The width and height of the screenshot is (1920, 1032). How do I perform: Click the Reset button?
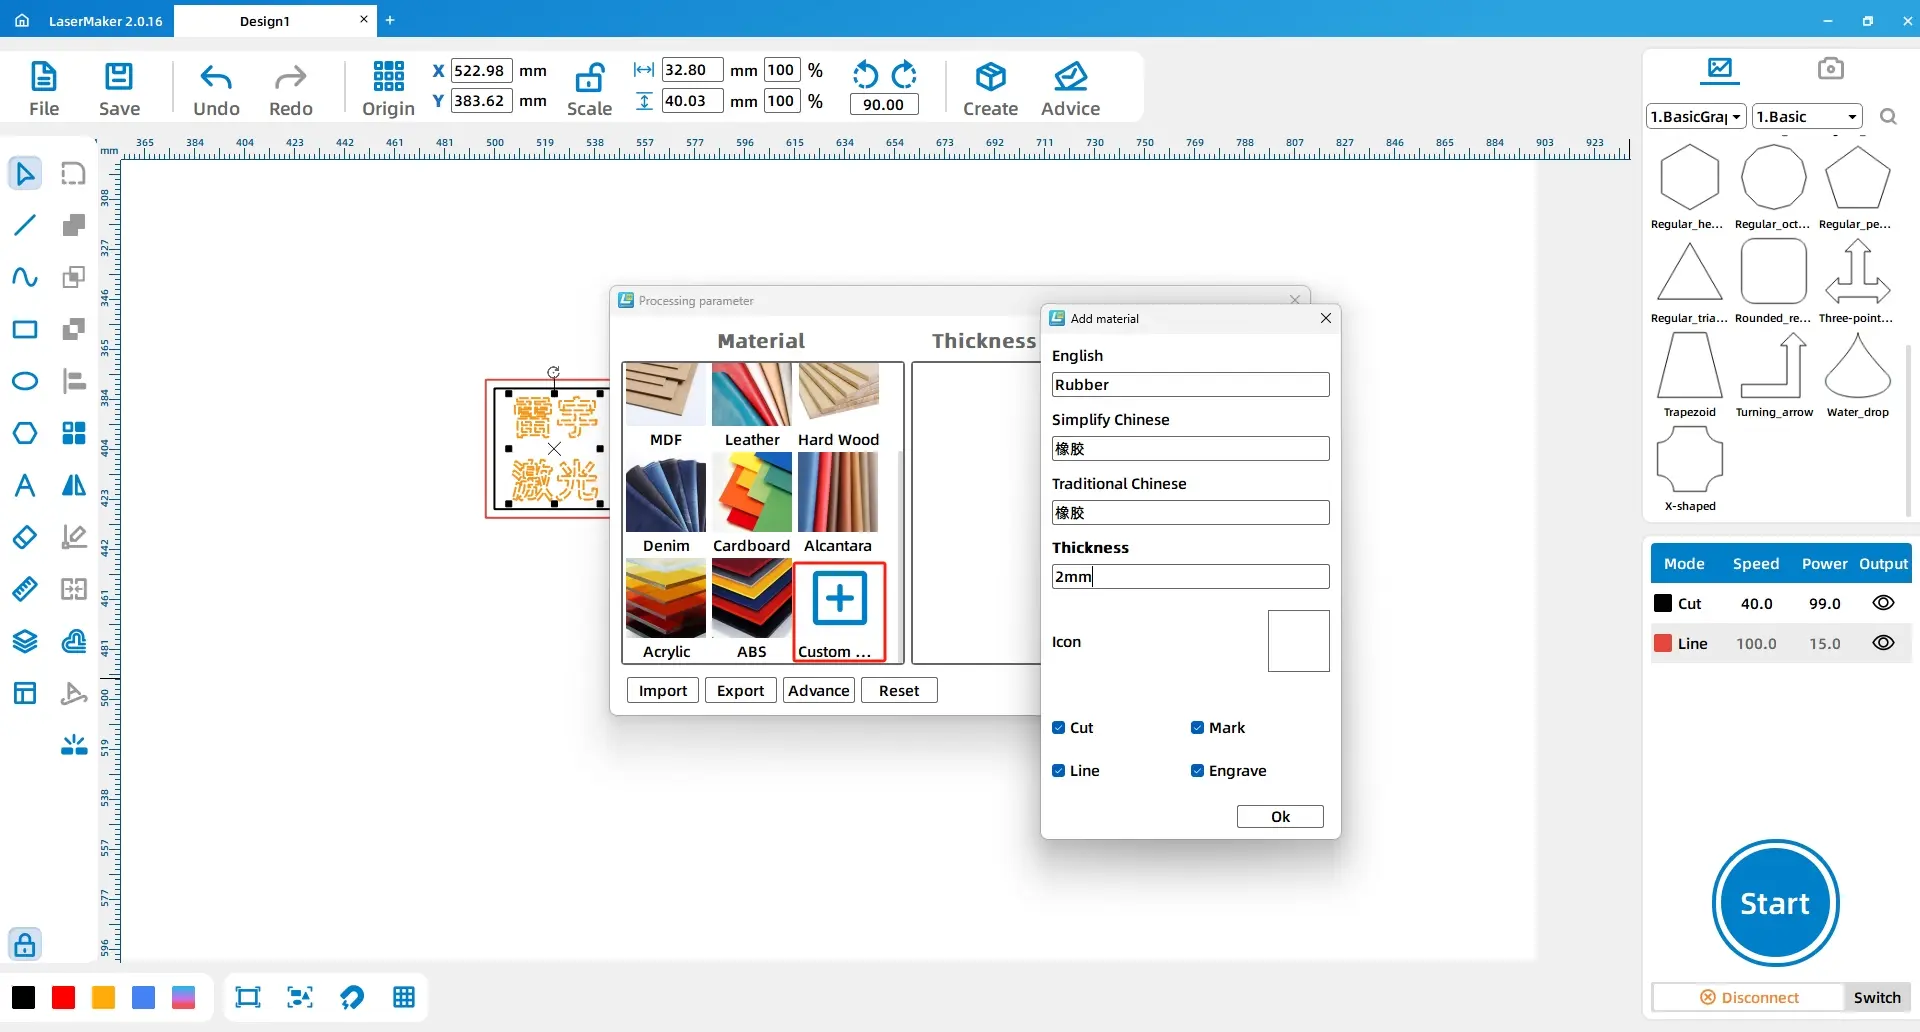[899, 691]
